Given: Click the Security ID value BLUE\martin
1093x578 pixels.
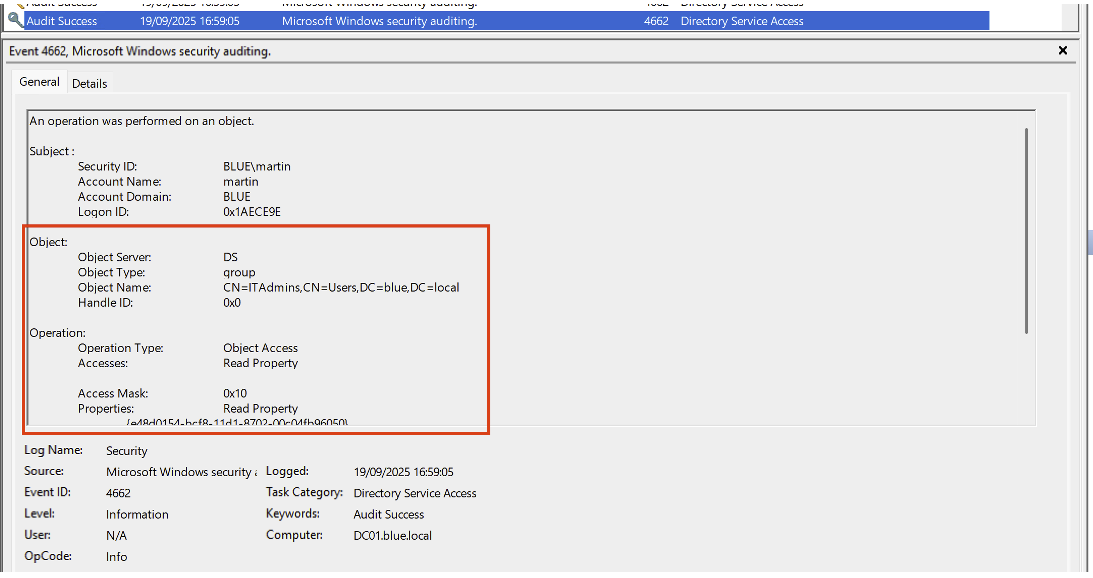Looking at the screenshot, I should [257, 167].
